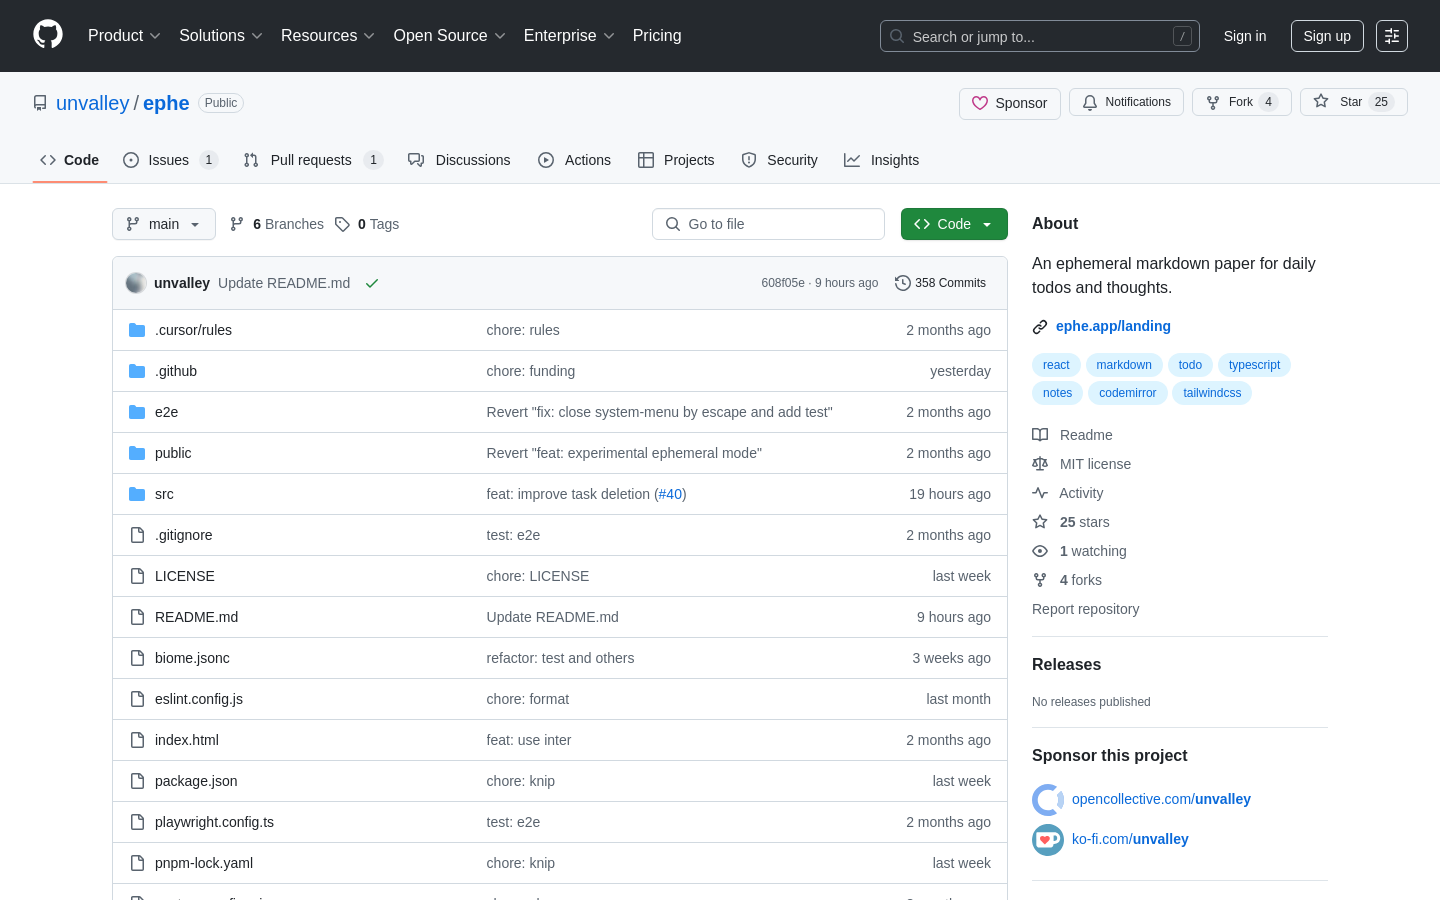The height and width of the screenshot is (900, 1440).
Task: Click the tag icon next to 0 Tags
Action: click(342, 224)
